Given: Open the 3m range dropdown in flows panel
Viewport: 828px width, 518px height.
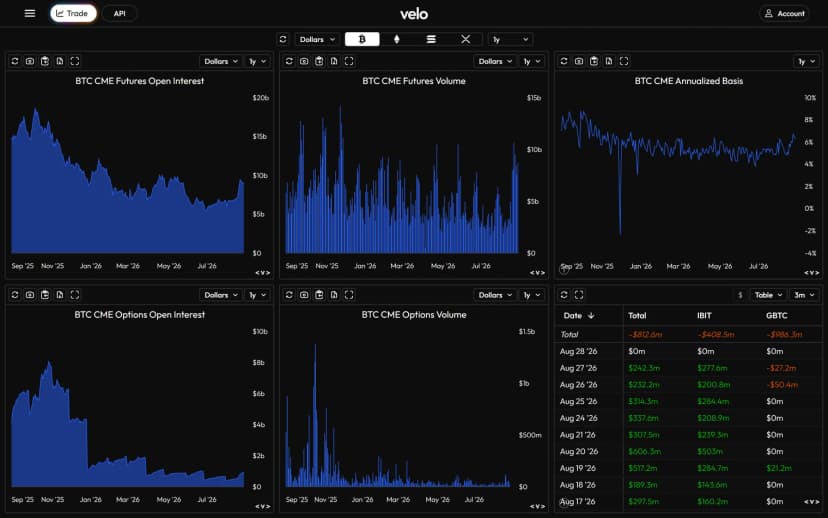Looking at the screenshot, I should 804,295.
